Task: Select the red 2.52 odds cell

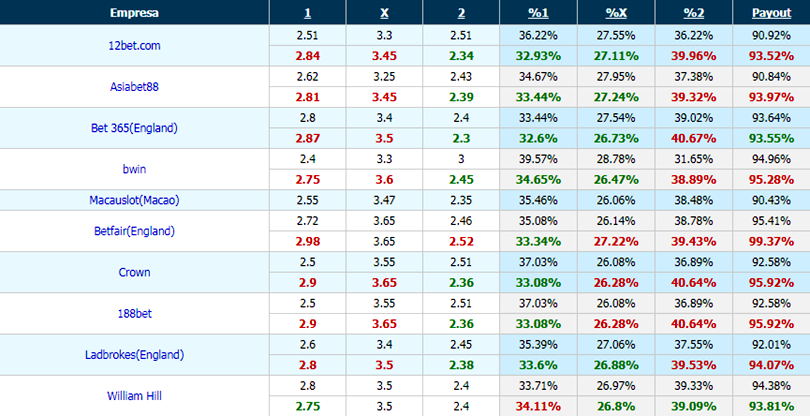Action: (x=461, y=241)
